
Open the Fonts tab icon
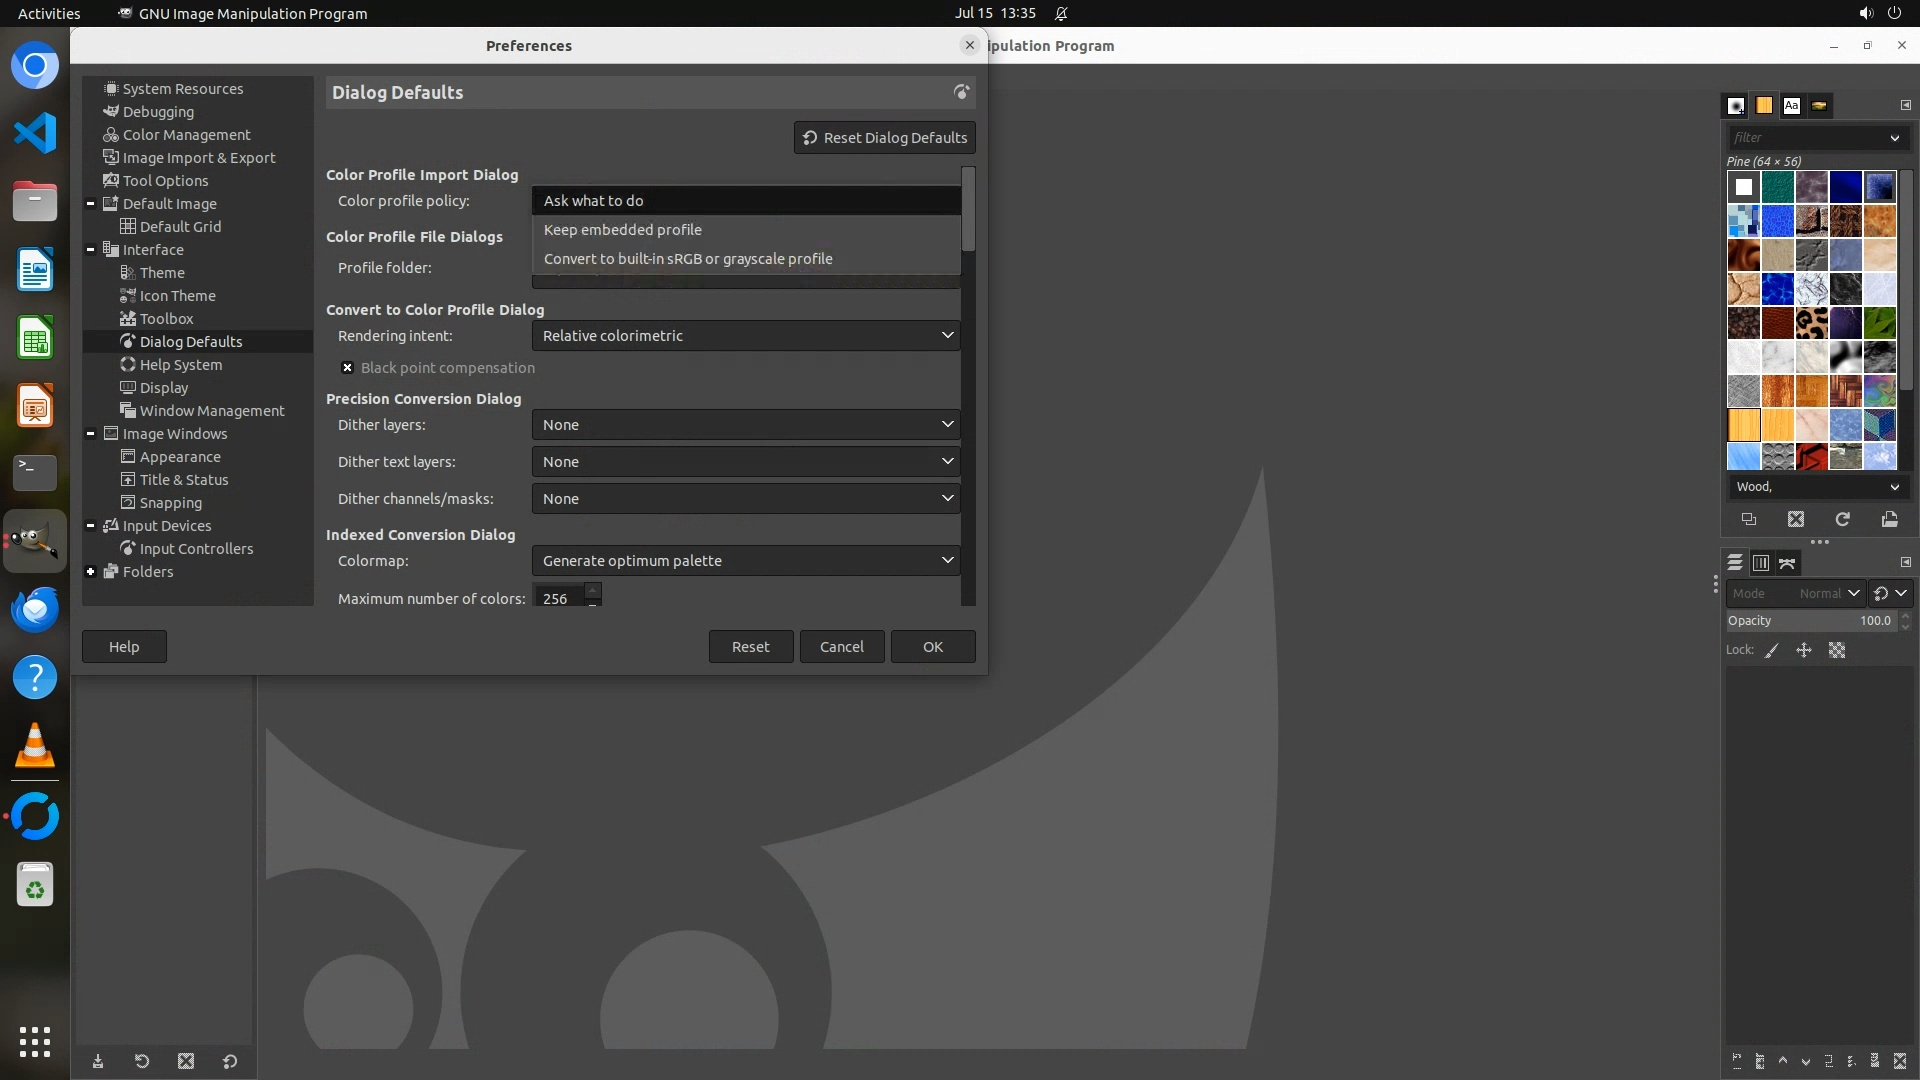pyautogui.click(x=1791, y=105)
